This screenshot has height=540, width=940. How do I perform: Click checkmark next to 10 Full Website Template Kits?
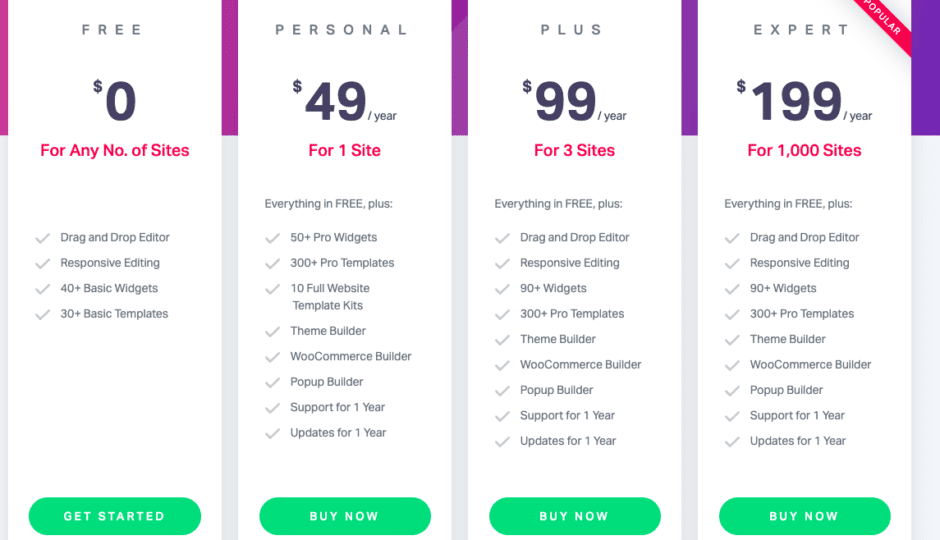[273, 289]
